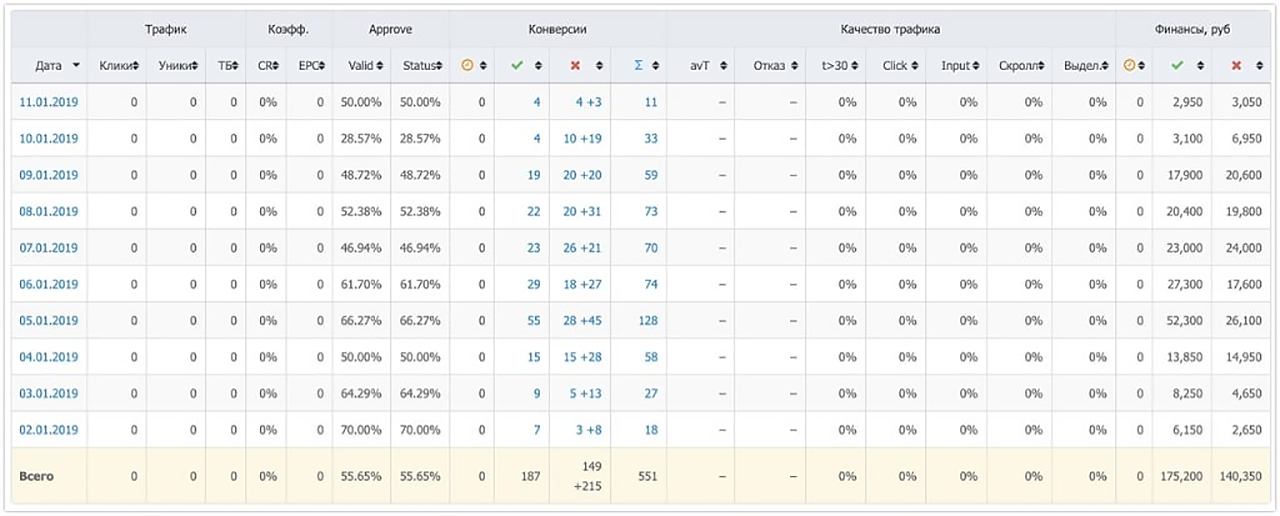Image resolution: width=1280 pixels, height=516 pixels.
Task: Open the 02.01.2019 date link
Action: click(x=48, y=430)
